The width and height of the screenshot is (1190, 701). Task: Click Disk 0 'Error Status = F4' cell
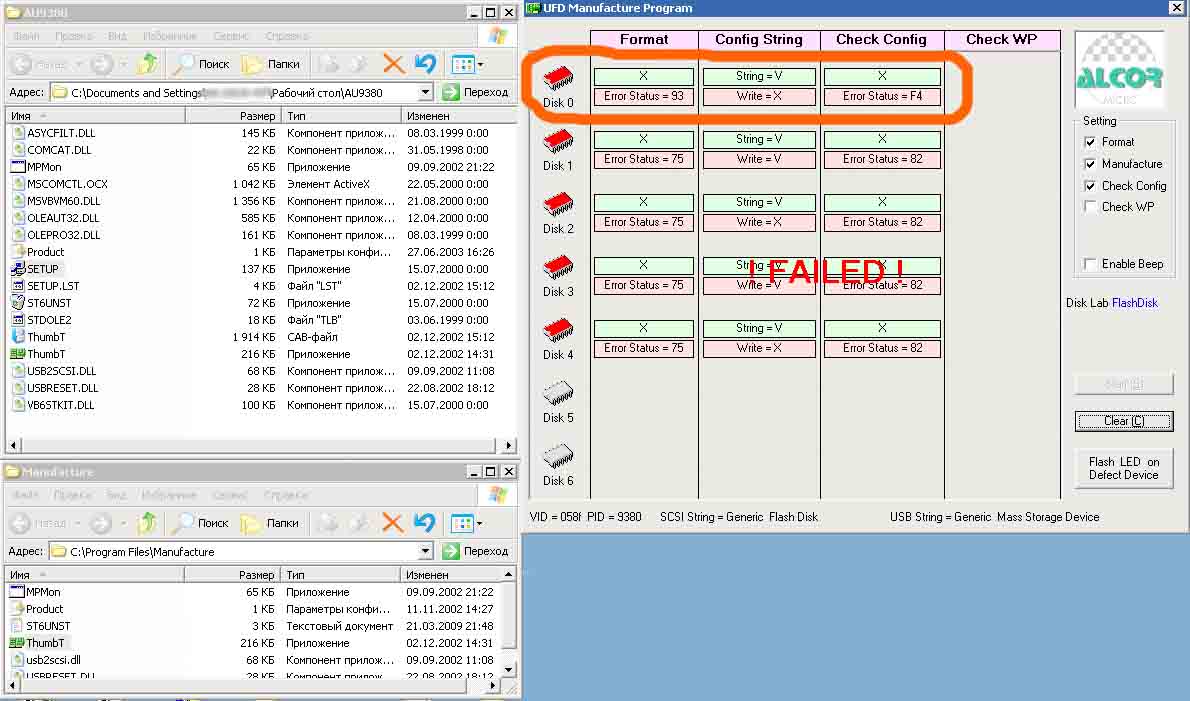[882, 96]
